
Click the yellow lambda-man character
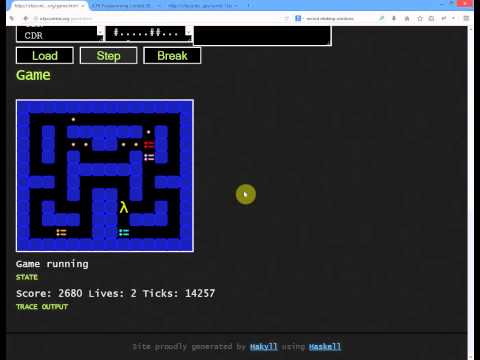coord(124,207)
